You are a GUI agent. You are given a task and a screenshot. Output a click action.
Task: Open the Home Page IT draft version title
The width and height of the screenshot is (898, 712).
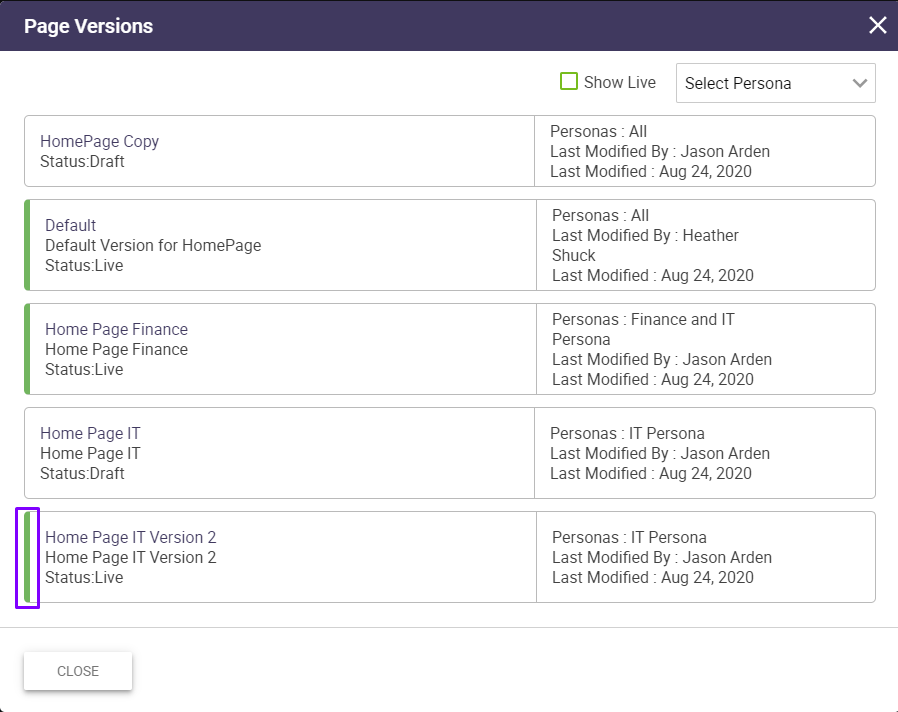click(x=90, y=433)
